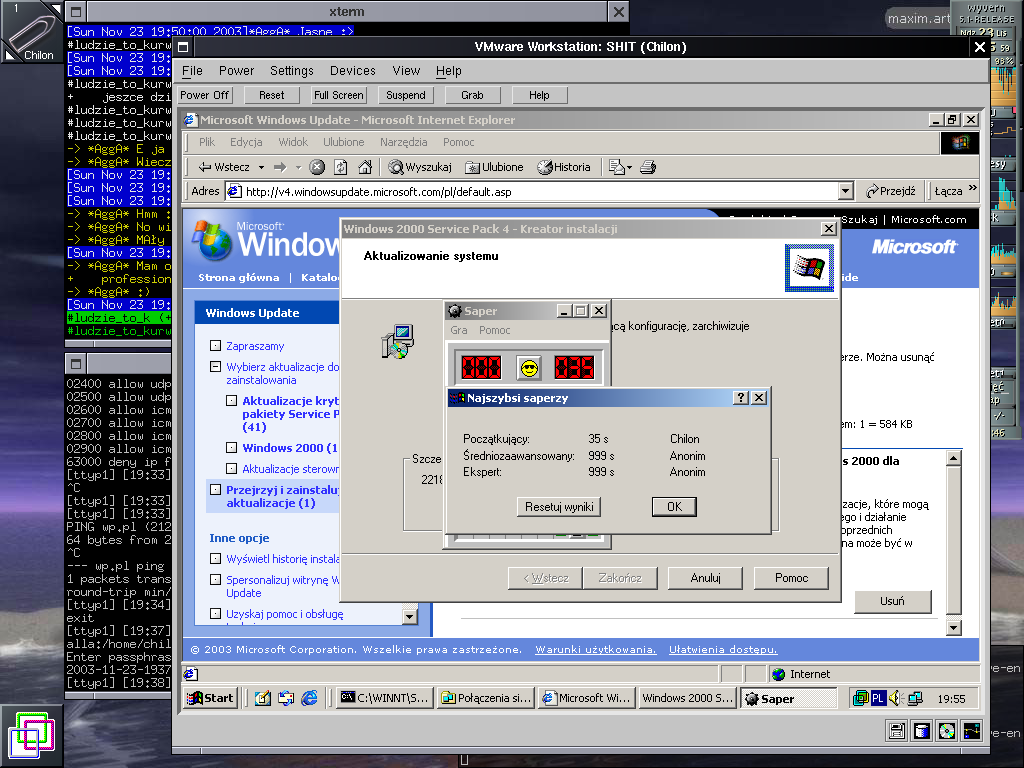Click the Minesweeper smiley face button

click(x=529, y=367)
